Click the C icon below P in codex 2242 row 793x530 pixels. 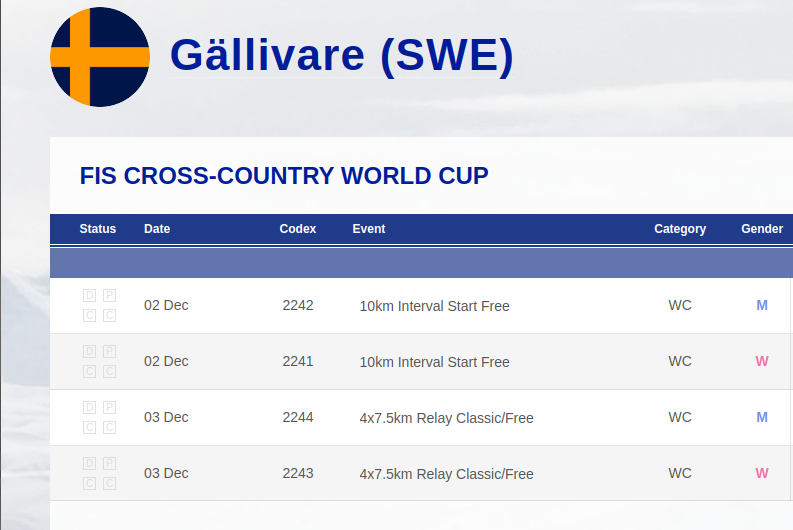109,316
